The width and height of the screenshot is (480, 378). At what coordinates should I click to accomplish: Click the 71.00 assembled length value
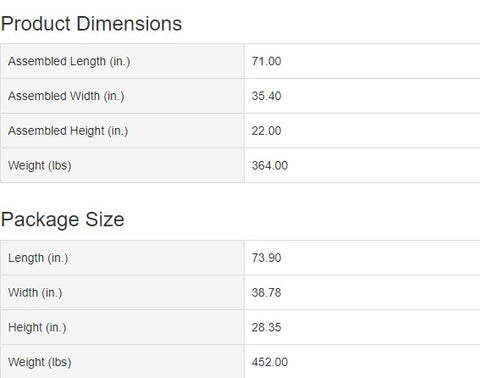[266, 61]
